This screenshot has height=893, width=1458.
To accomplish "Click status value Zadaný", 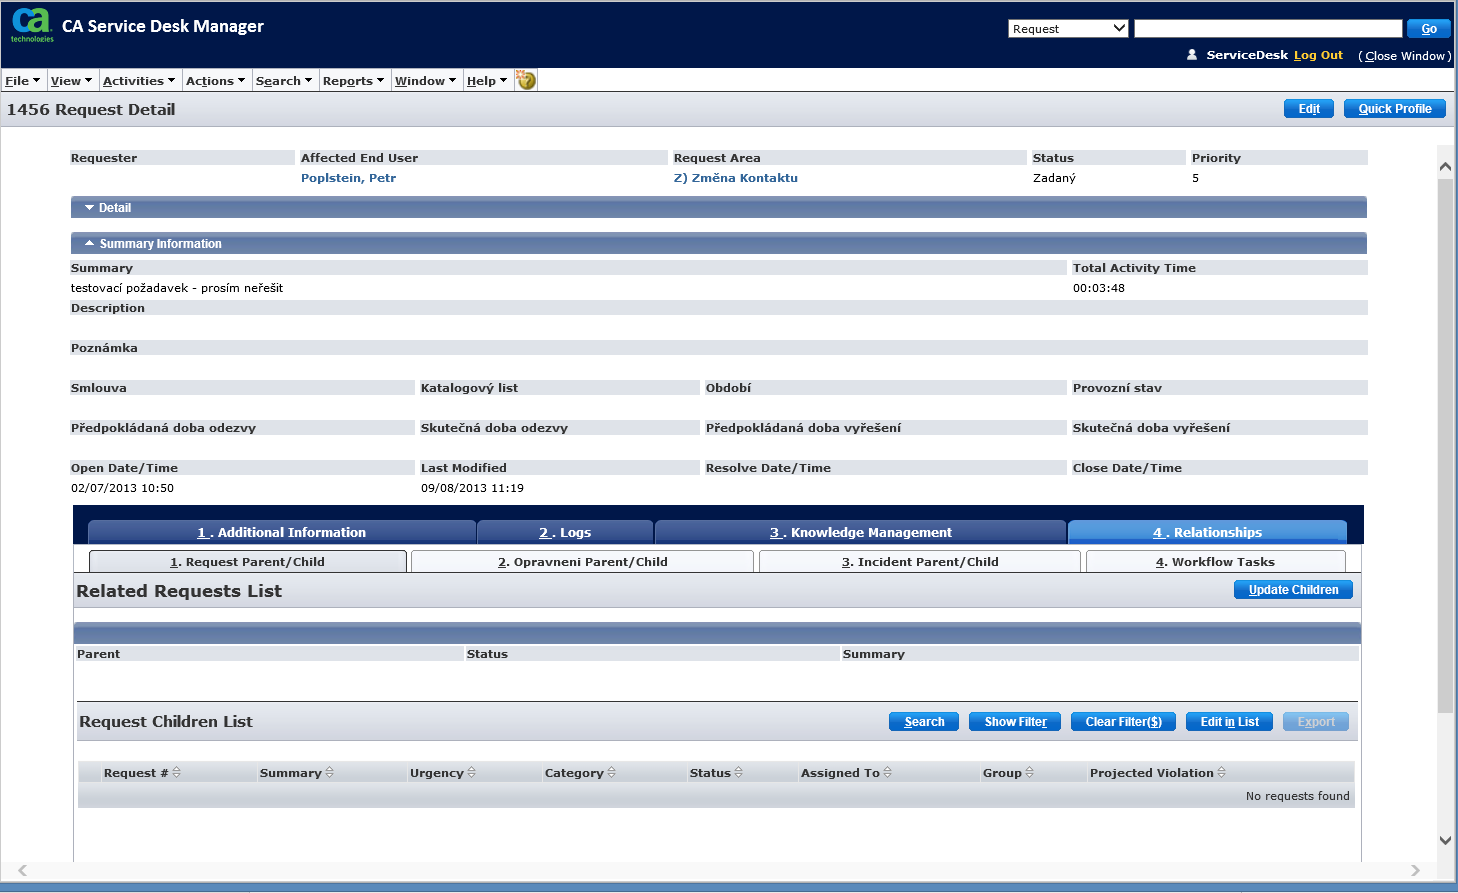I will tap(1054, 178).
